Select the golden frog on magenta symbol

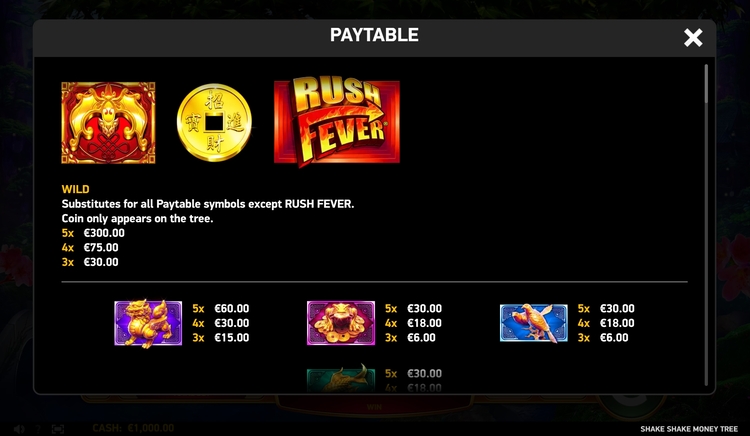click(341, 323)
